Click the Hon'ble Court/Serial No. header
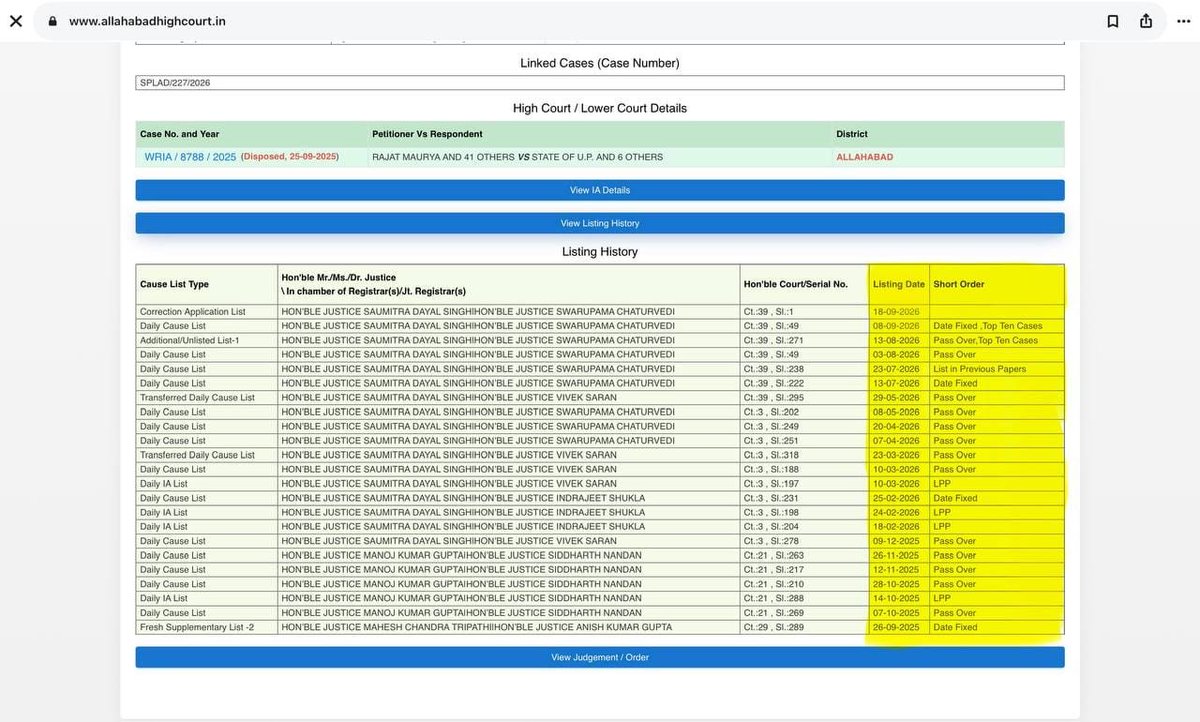Viewport: 1200px width, 722px height. click(795, 284)
